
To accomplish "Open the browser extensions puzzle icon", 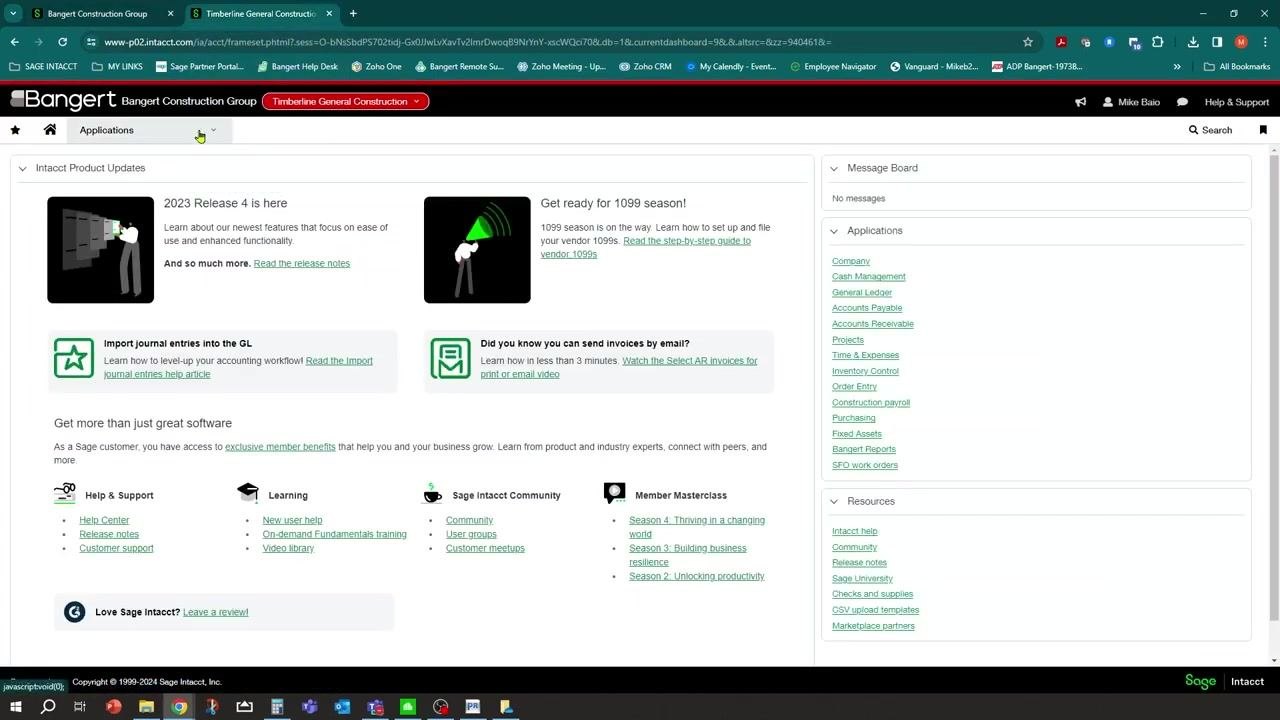I will 1158,42.
